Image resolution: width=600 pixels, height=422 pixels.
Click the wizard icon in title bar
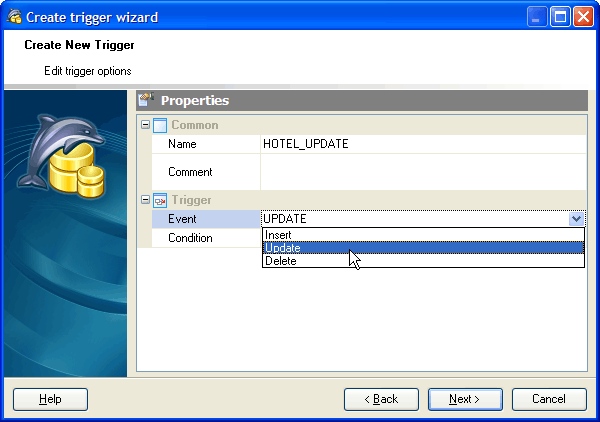(x=14, y=16)
